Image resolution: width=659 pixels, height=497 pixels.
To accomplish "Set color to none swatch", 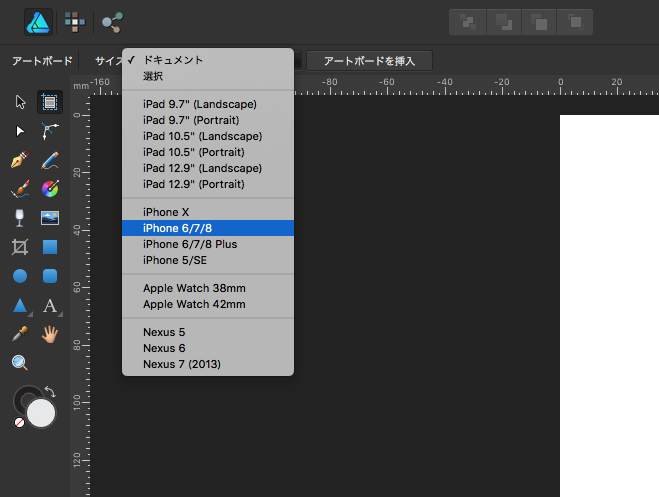I will tap(19, 422).
